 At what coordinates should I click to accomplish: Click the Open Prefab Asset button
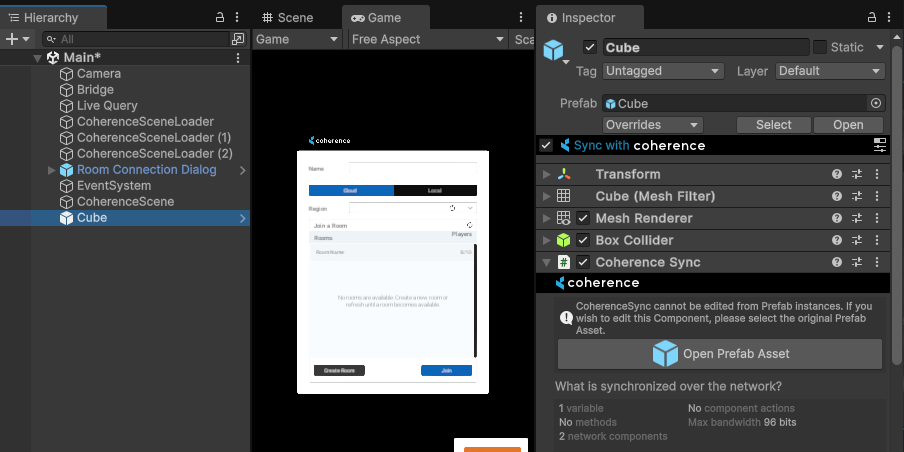pyautogui.click(x=720, y=353)
